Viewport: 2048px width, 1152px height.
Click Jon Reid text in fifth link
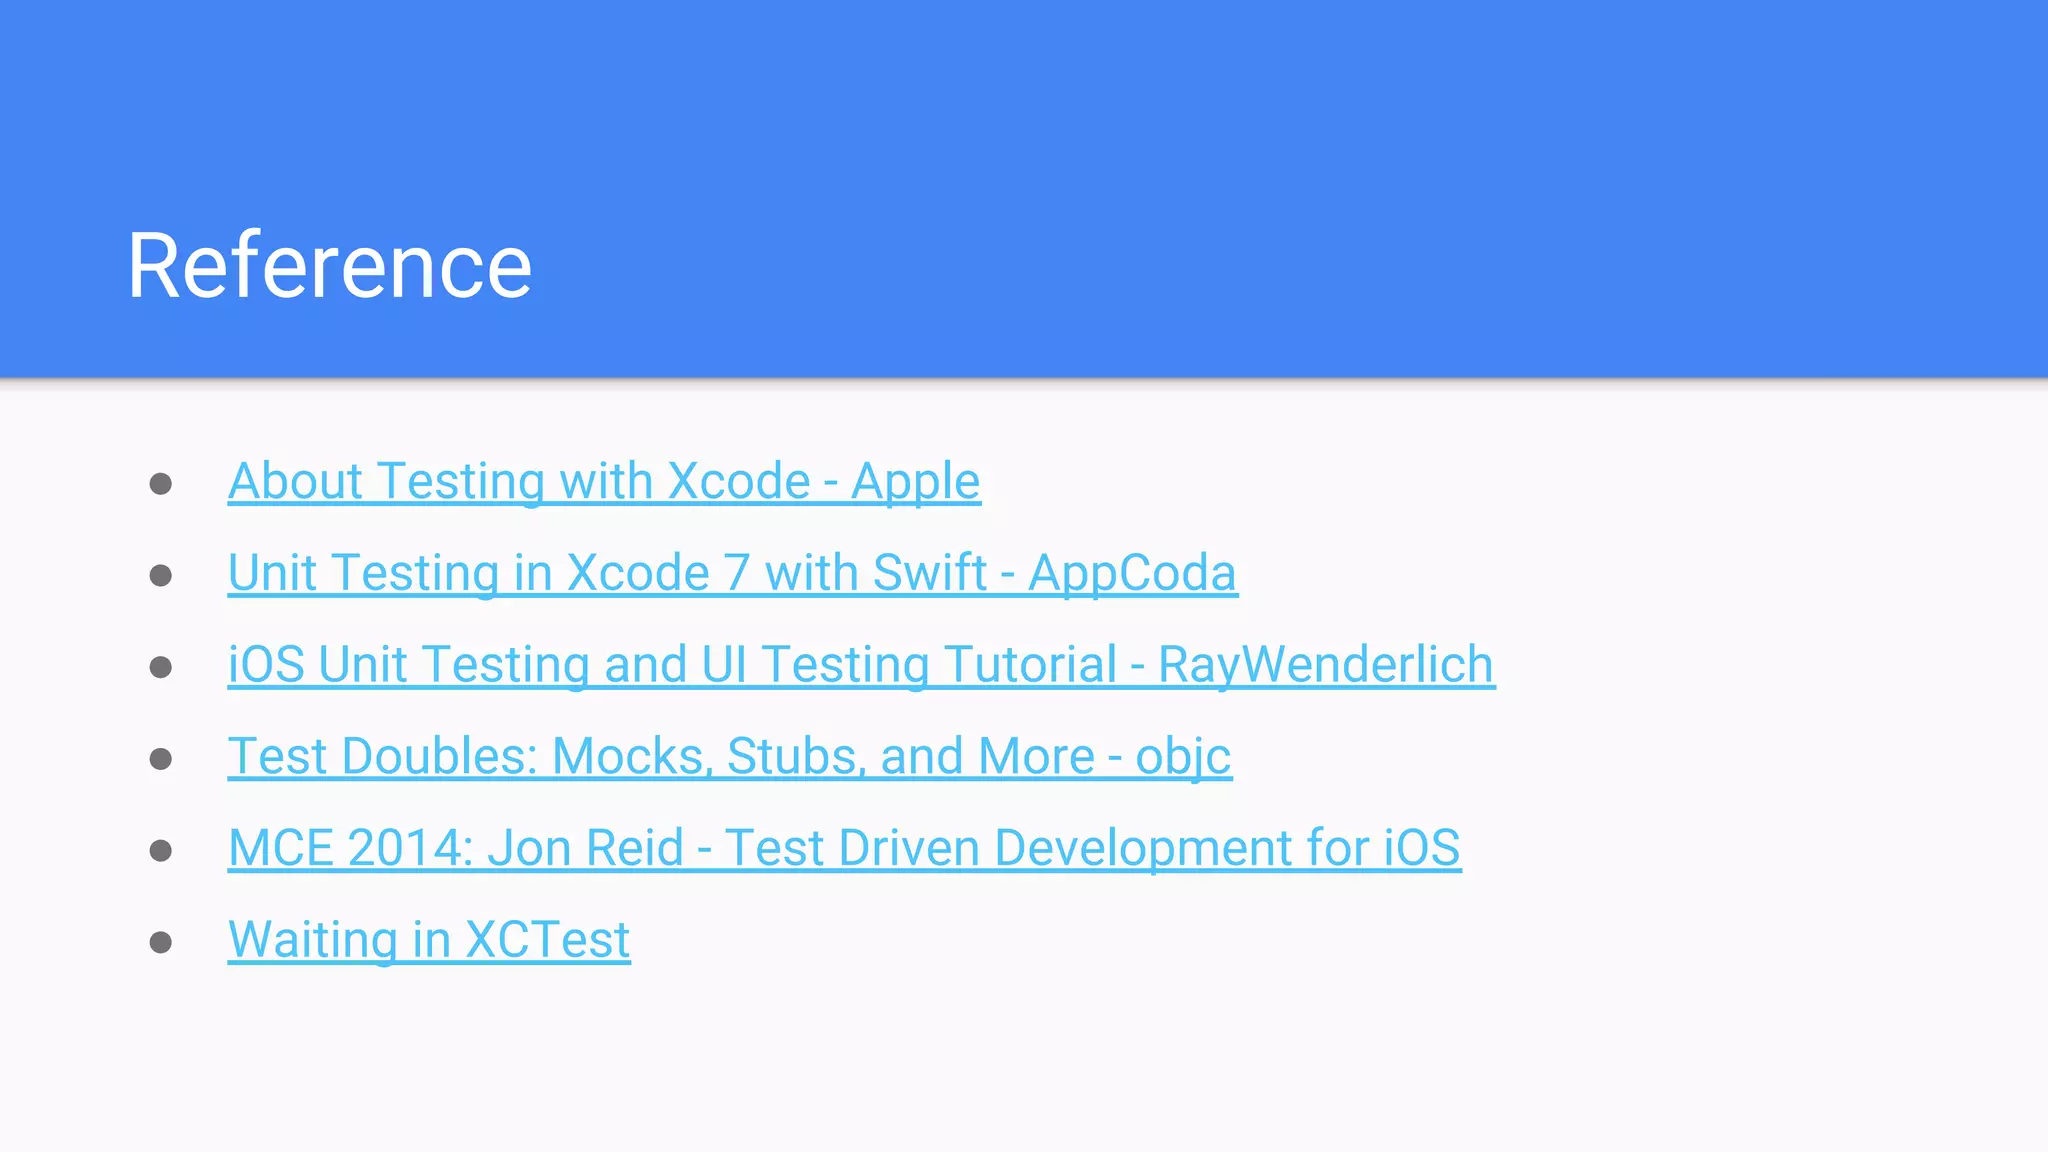pos(585,848)
